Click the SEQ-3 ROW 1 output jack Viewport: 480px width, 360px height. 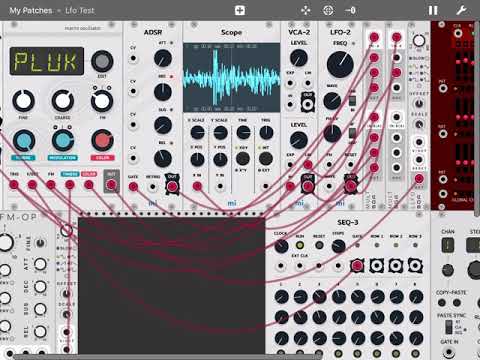point(376,266)
